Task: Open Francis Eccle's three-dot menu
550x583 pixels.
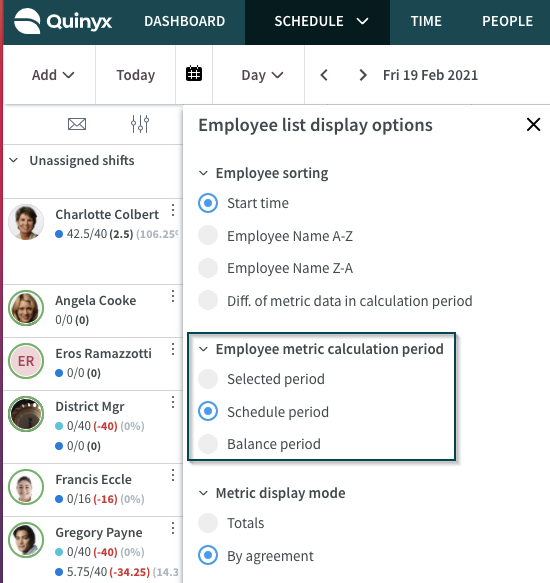Action: pyautogui.click(x=173, y=475)
